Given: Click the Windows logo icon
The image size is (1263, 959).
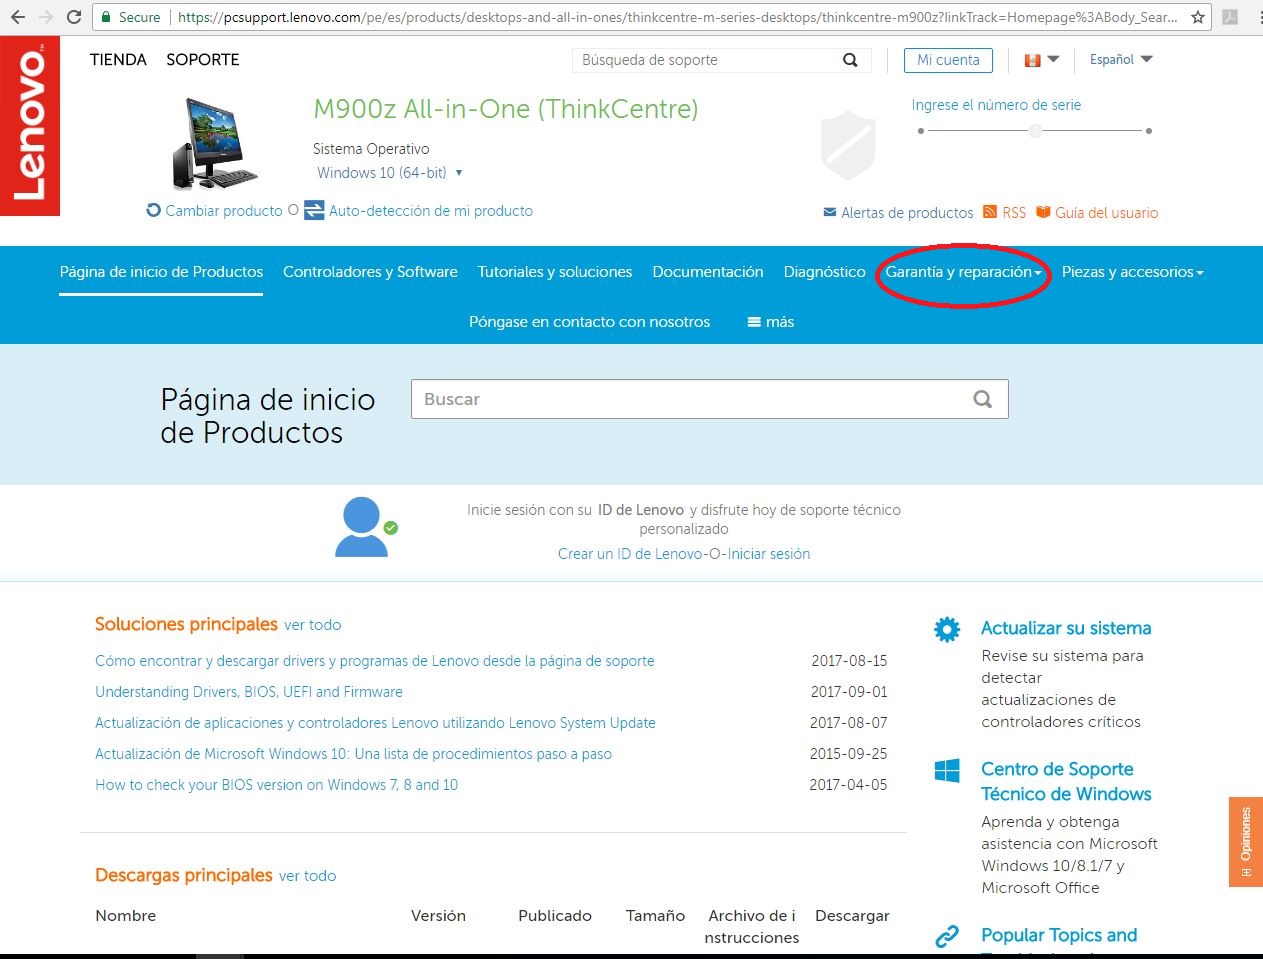Looking at the screenshot, I should click(x=947, y=770).
